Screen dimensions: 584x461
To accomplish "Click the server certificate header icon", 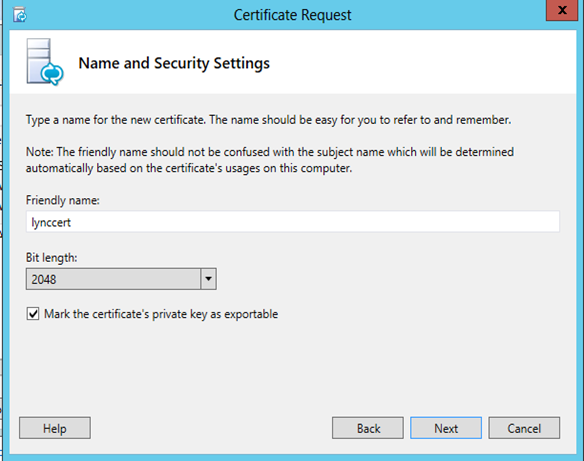I will pyautogui.click(x=45, y=62).
